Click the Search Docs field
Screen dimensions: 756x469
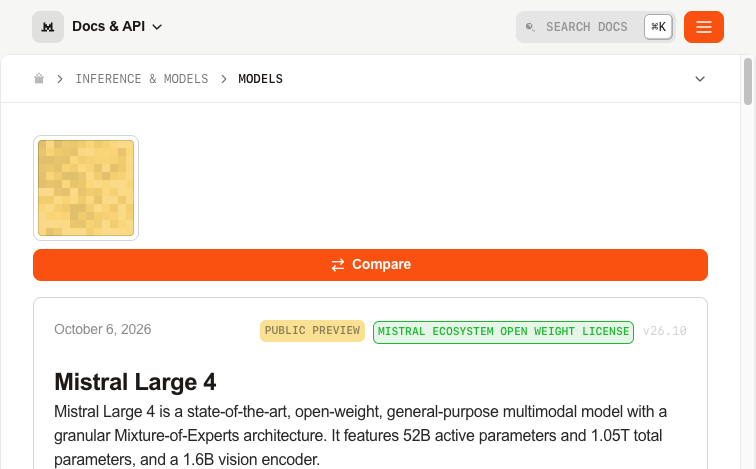click(x=595, y=27)
